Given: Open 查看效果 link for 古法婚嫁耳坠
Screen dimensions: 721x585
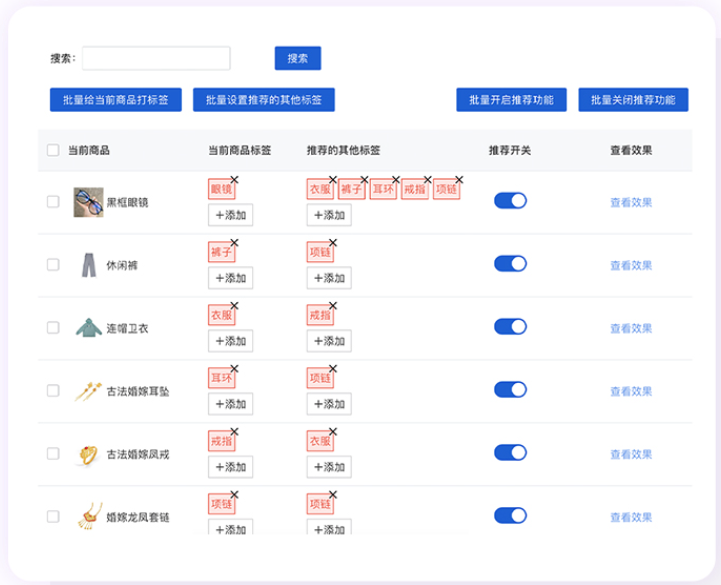Looking at the screenshot, I should coord(631,391).
